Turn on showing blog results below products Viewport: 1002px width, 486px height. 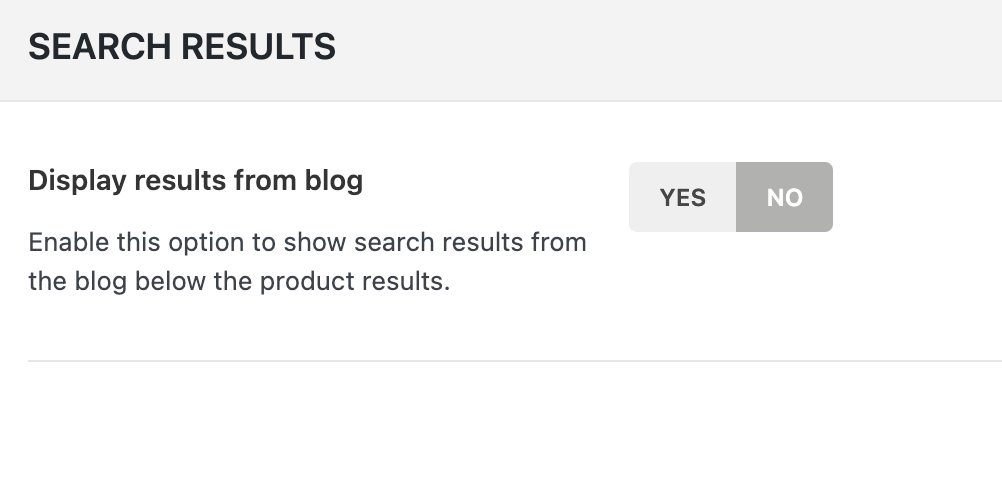pyautogui.click(x=682, y=197)
